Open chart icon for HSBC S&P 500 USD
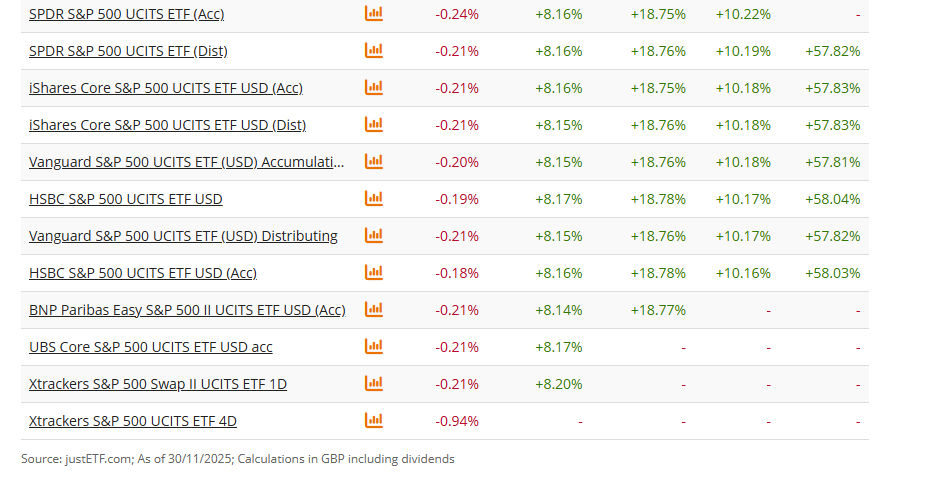The width and height of the screenshot is (933, 495). (x=374, y=198)
